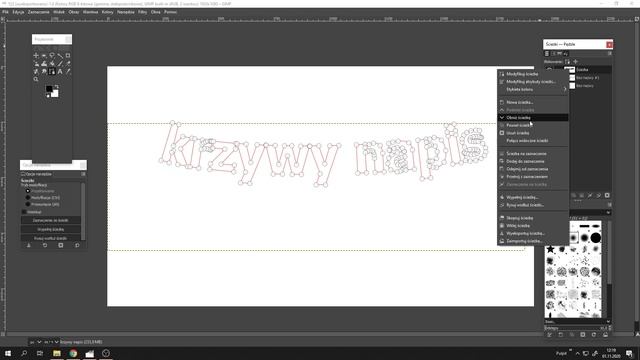Select the Text tool (A icon)

[x=60, y=71]
